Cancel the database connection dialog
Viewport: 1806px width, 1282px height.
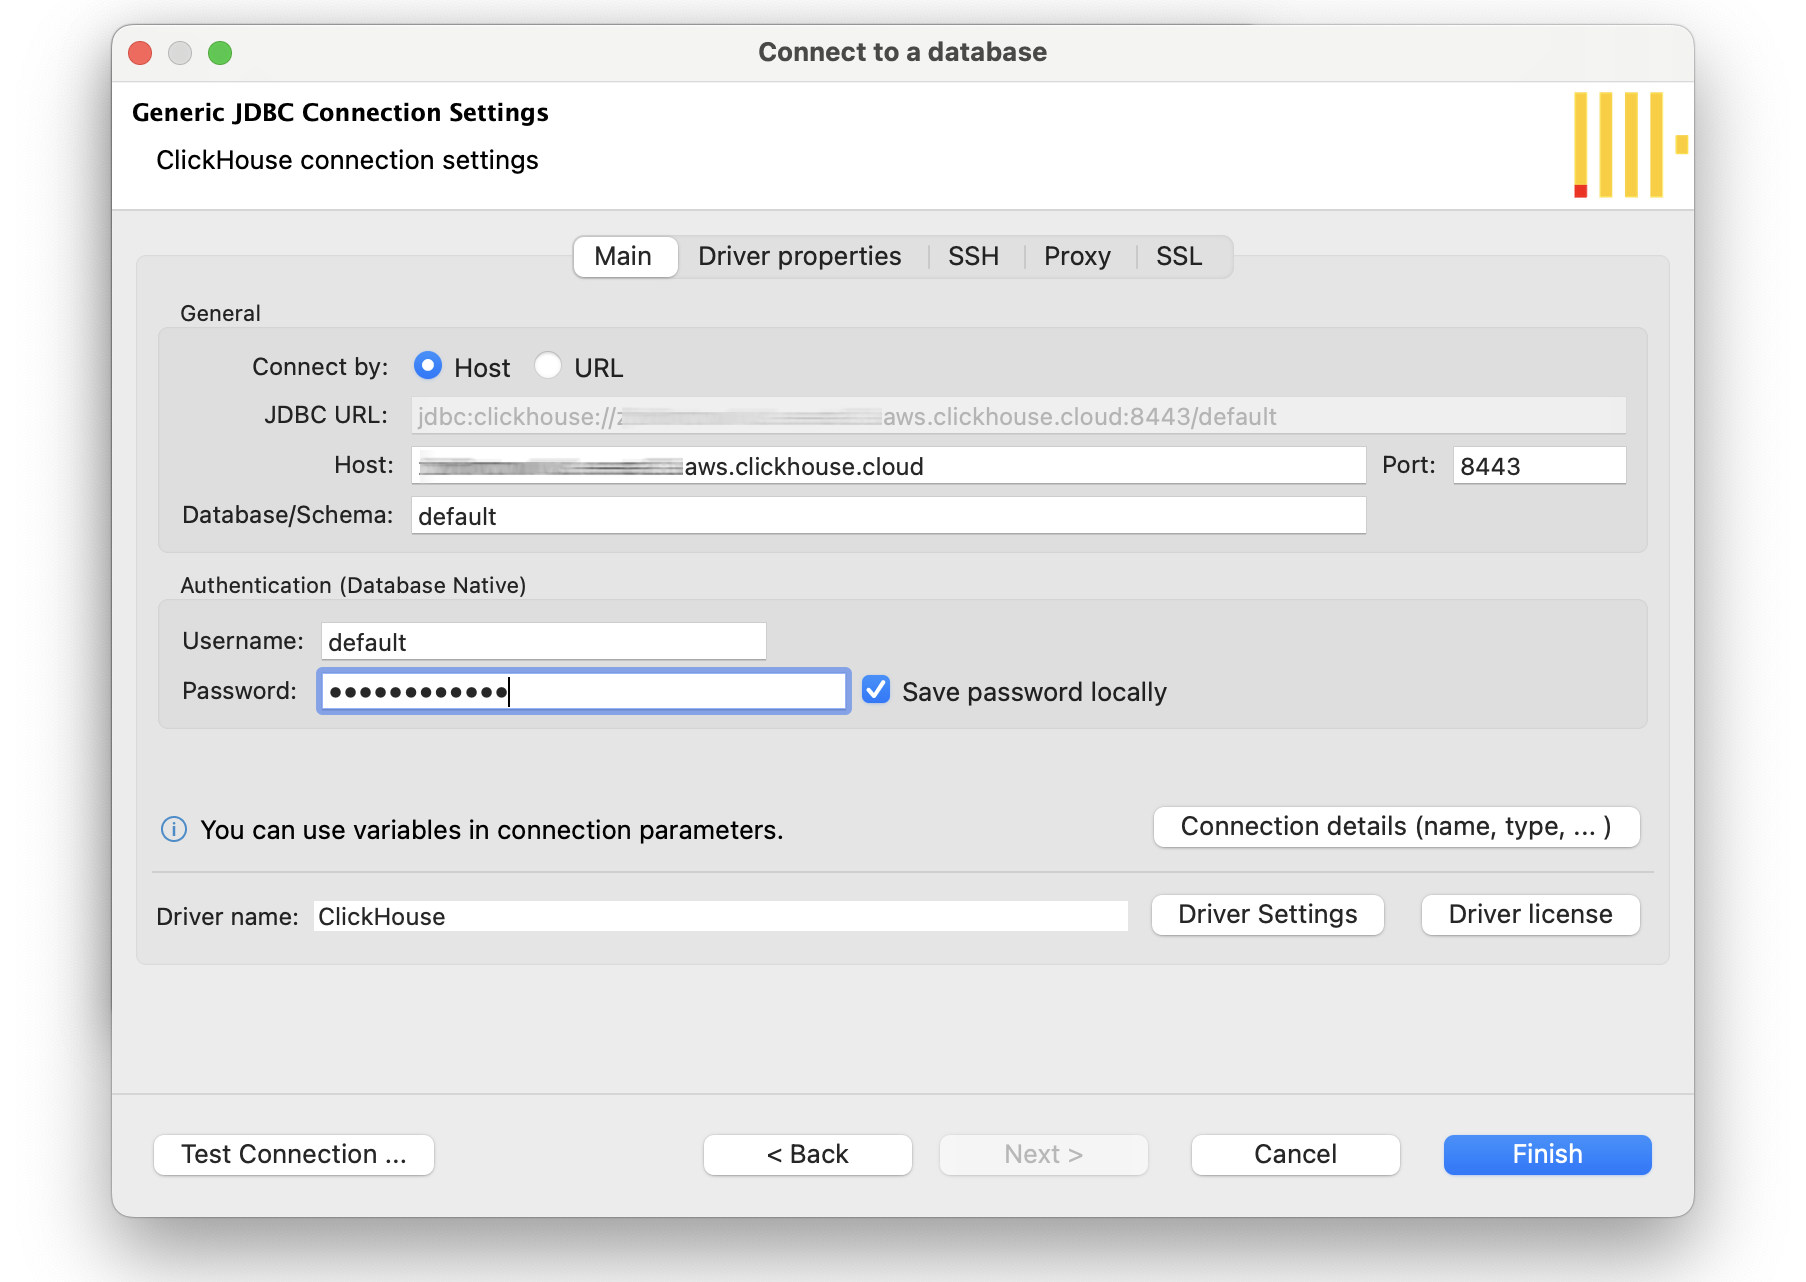coord(1295,1155)
